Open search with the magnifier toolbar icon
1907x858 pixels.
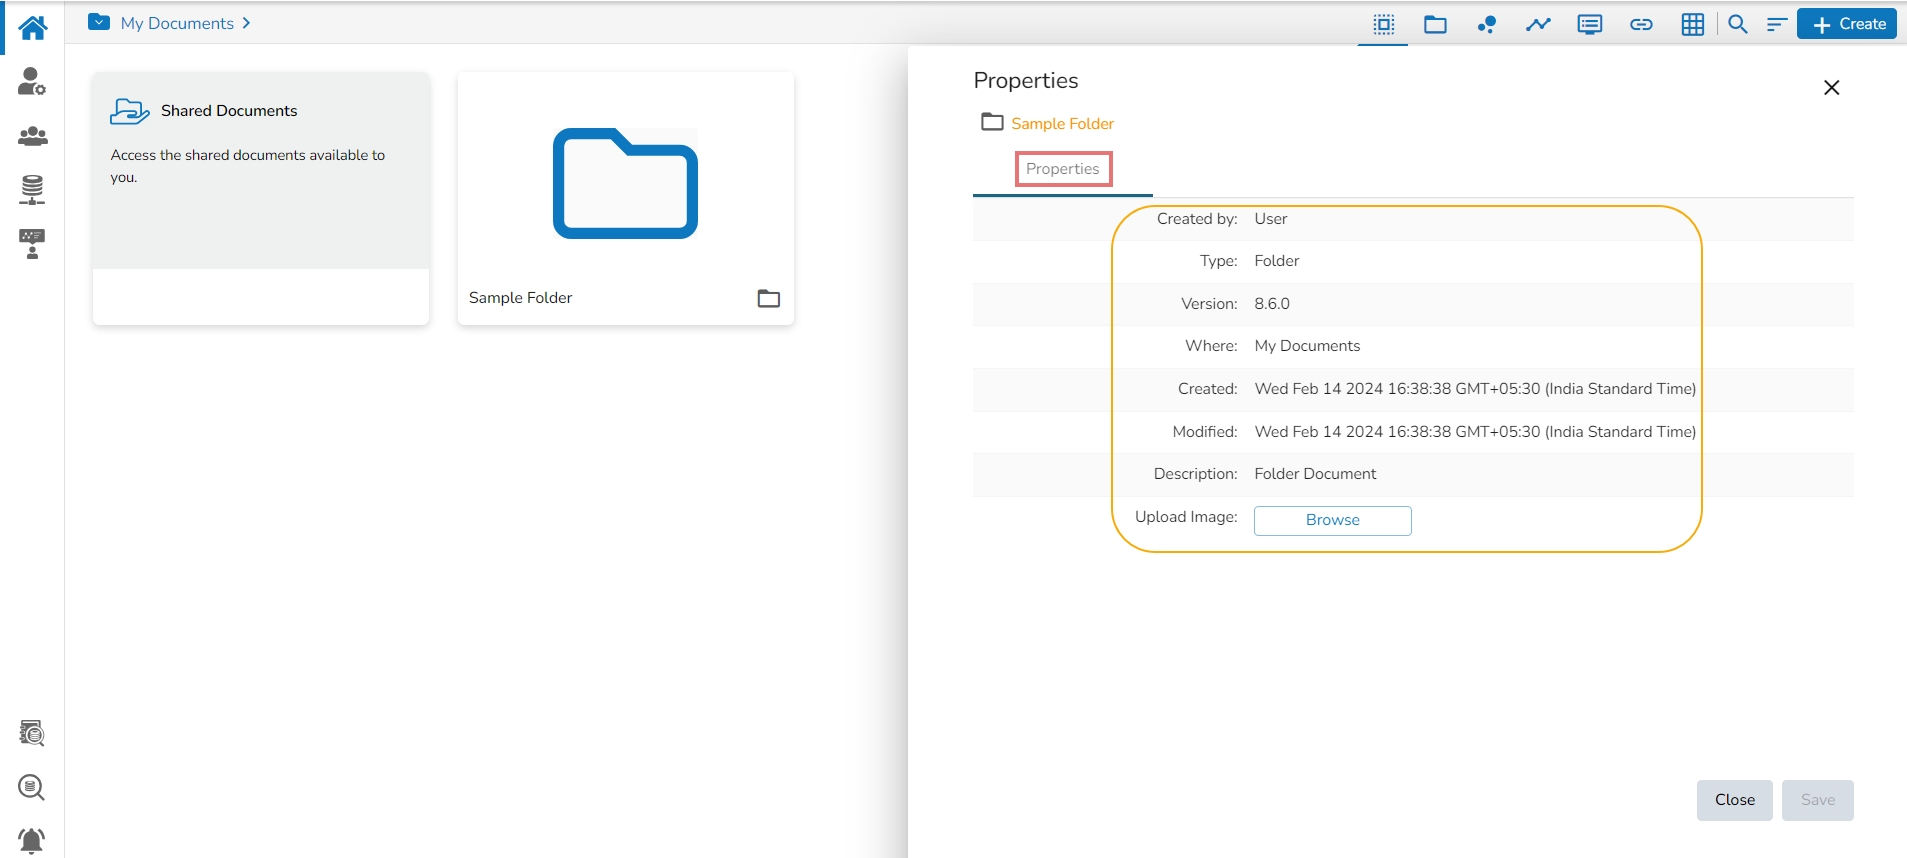point(1738,24)
